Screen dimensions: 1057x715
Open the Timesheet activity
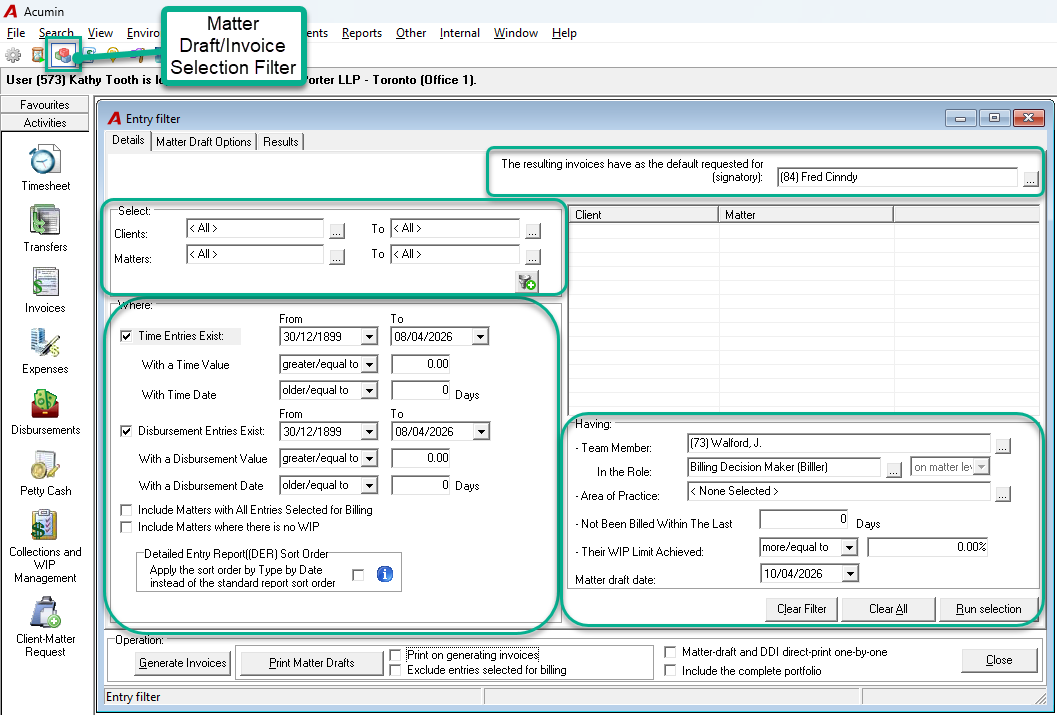(x=45, y=168)
